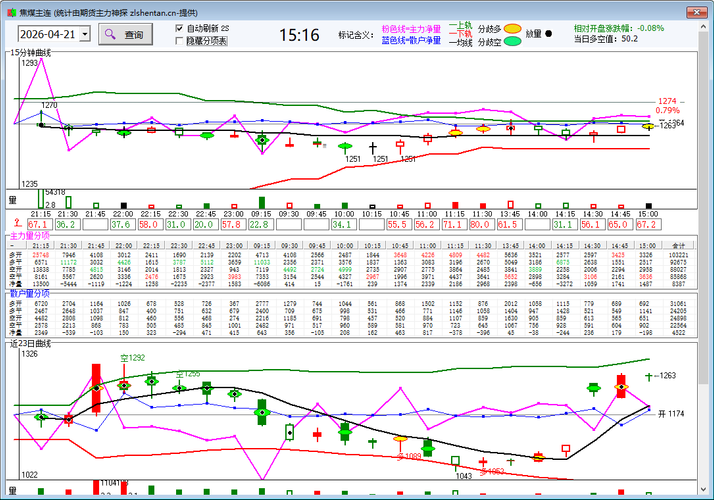Click the 34.1 value box under 10:00
This screenshot has height=500, width=714.
tap(343, 224)
